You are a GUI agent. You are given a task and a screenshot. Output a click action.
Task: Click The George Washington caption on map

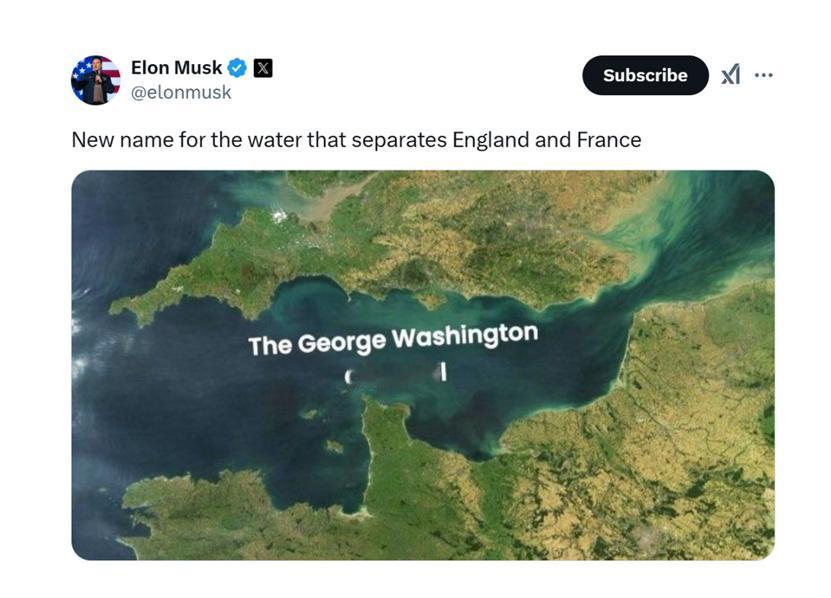pyautogui.click(x=393, y=339)
